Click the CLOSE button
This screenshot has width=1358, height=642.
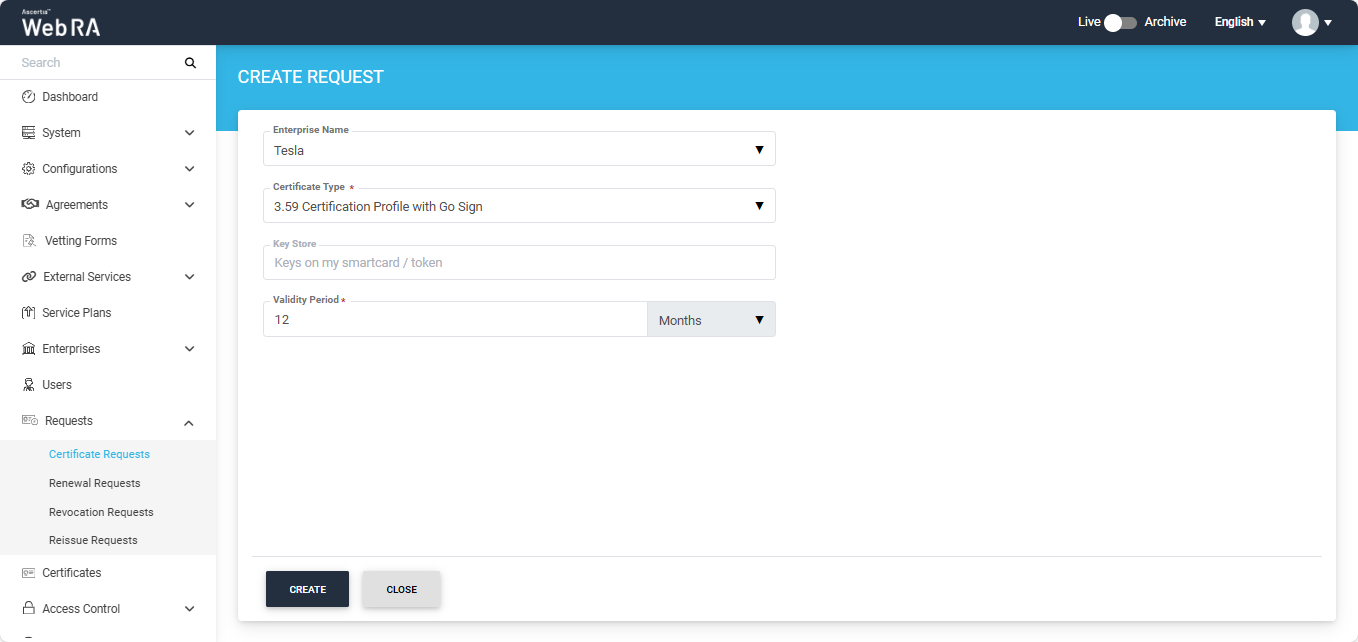coord(401,589)
